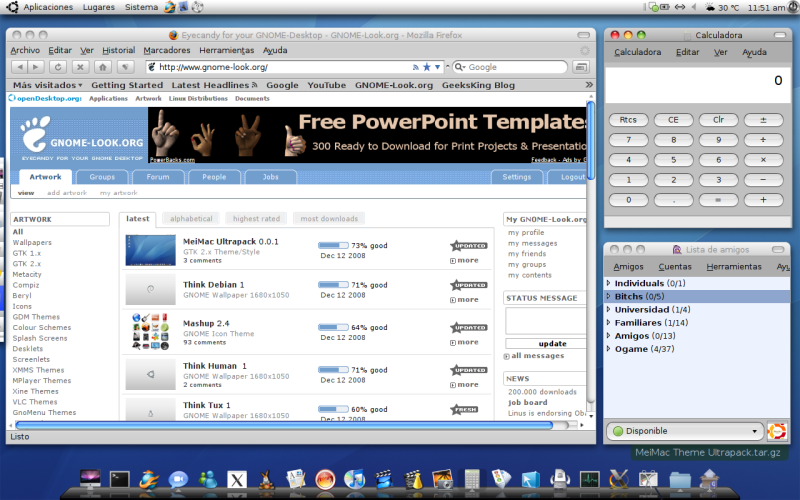
Task: Open the Google search engine dropdown
Action: tap(460, 67)
